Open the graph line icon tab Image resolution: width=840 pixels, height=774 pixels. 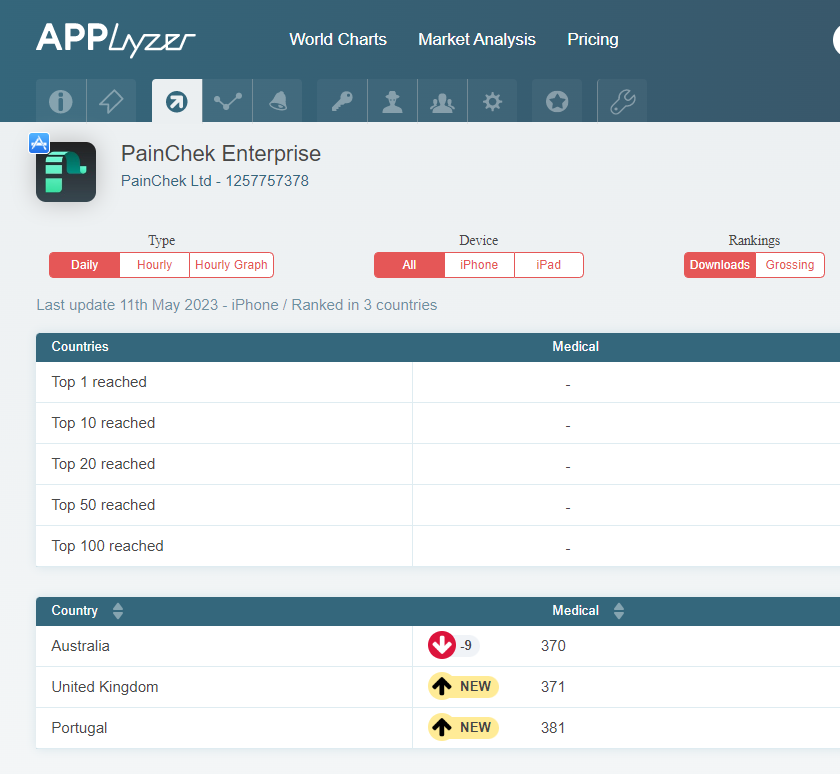coord(227,101)
